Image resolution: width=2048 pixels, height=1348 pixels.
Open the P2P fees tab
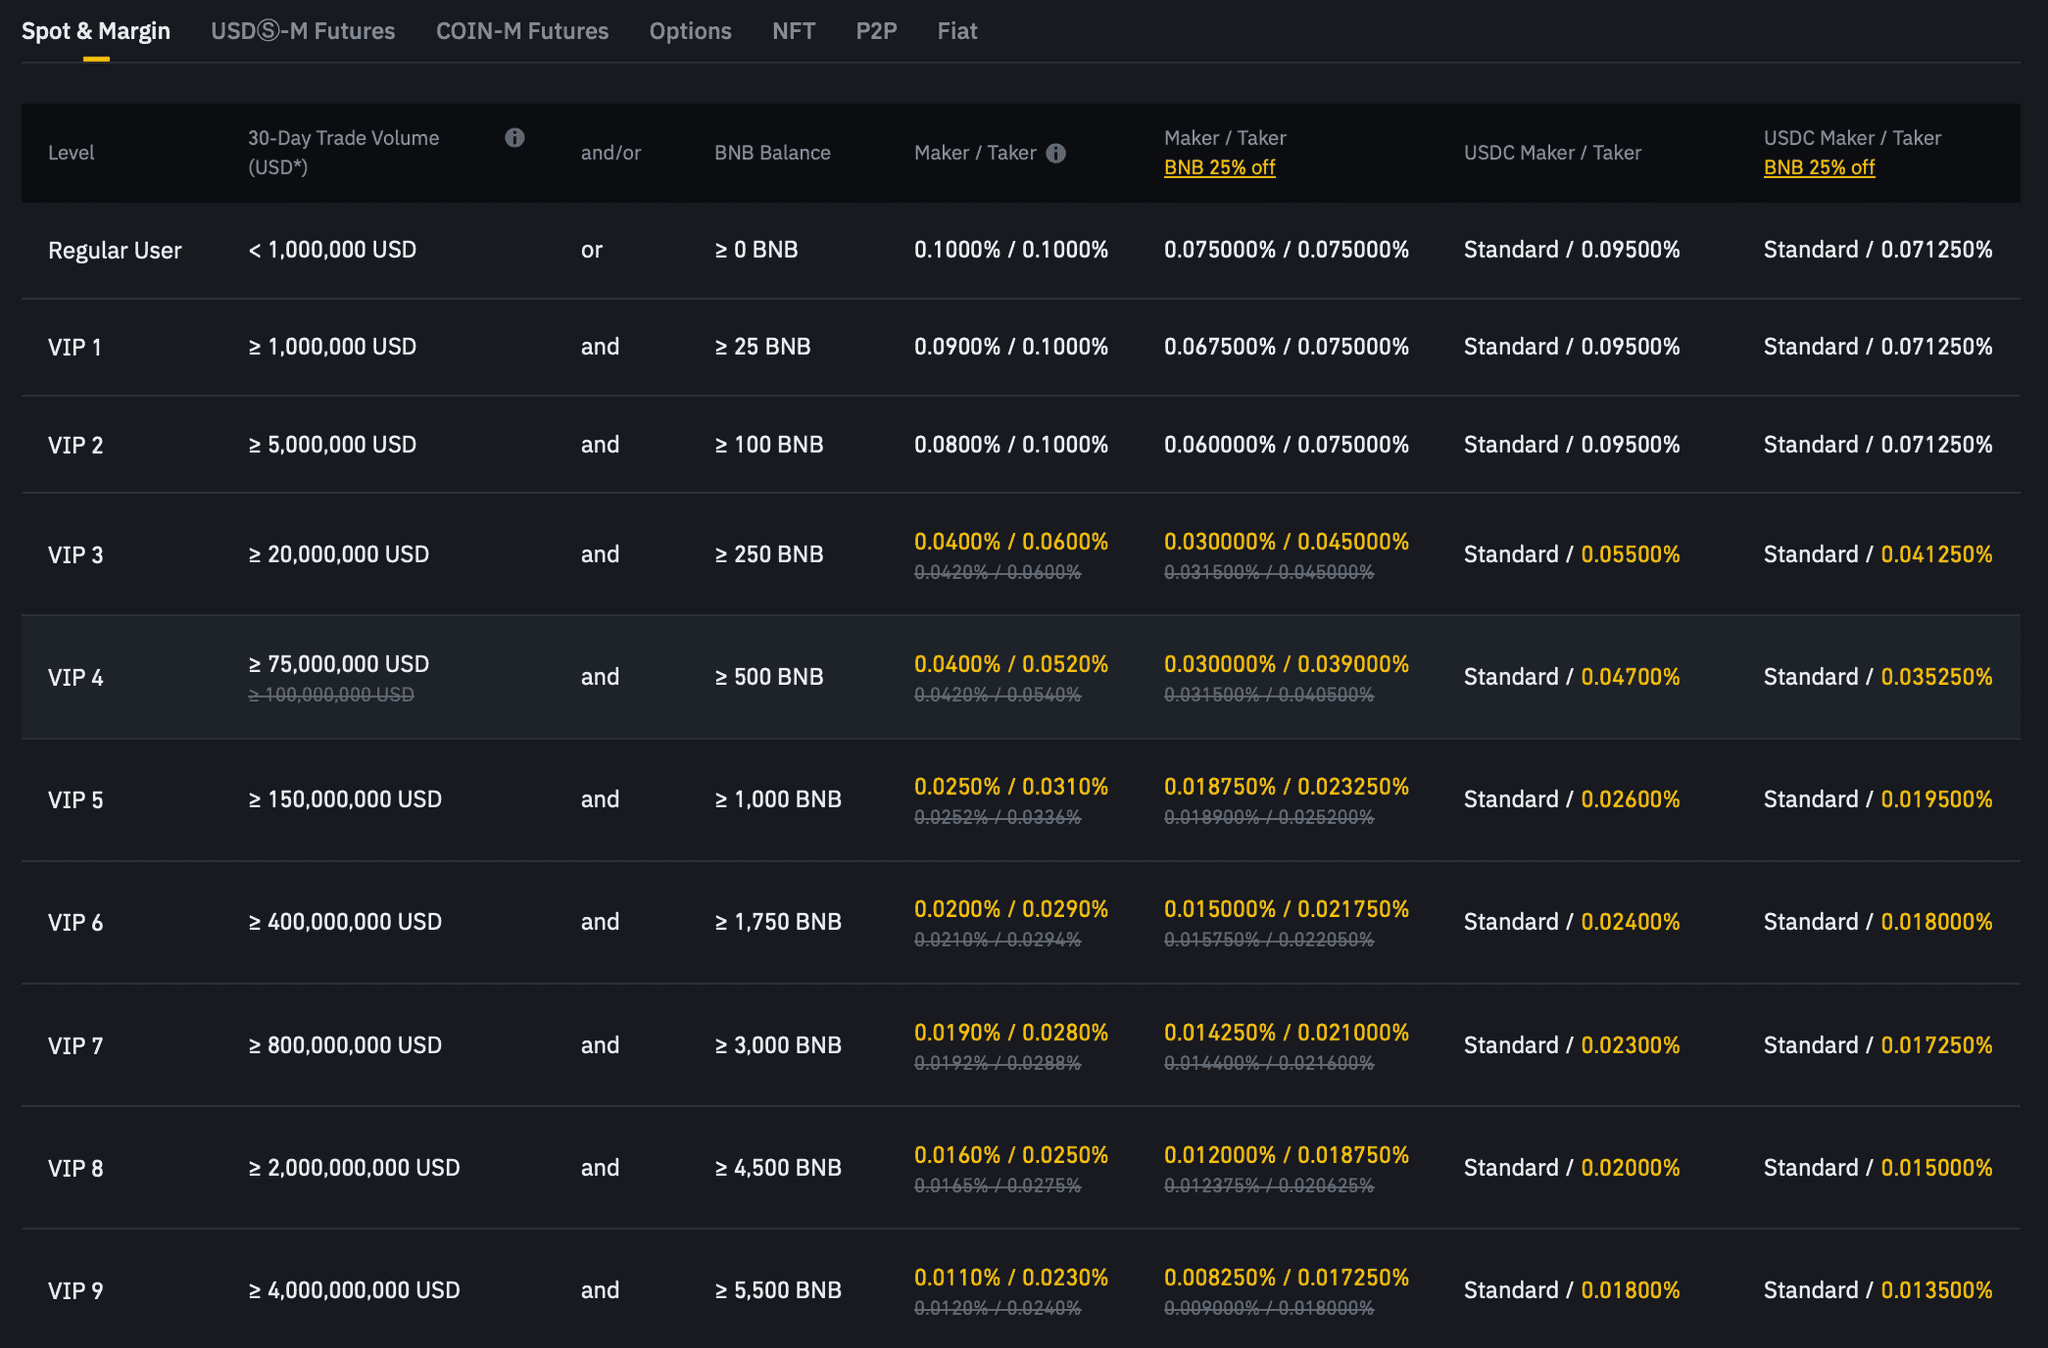[x=876, y=31]
